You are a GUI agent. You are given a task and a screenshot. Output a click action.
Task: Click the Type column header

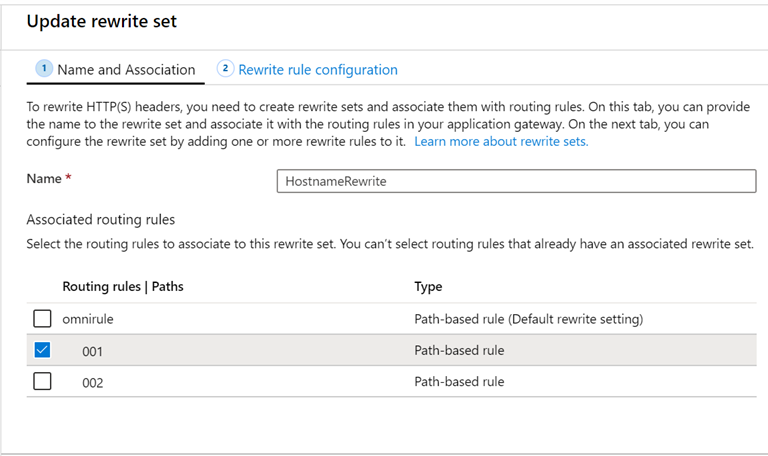(x=428, y=287)
